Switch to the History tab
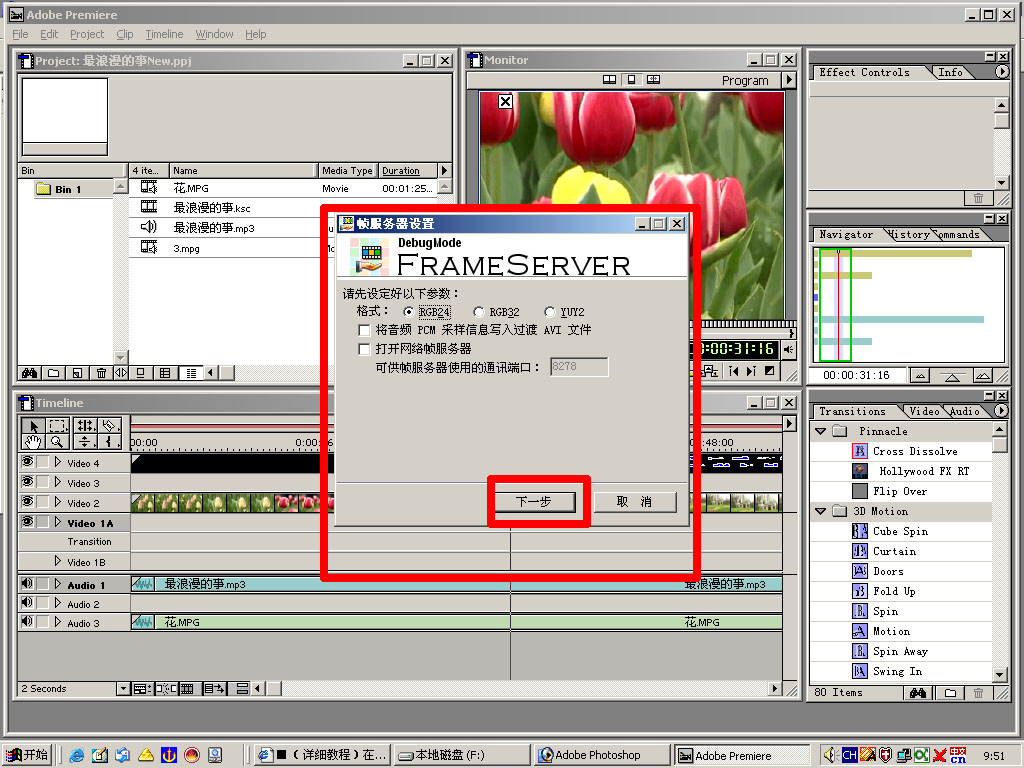 908,234
